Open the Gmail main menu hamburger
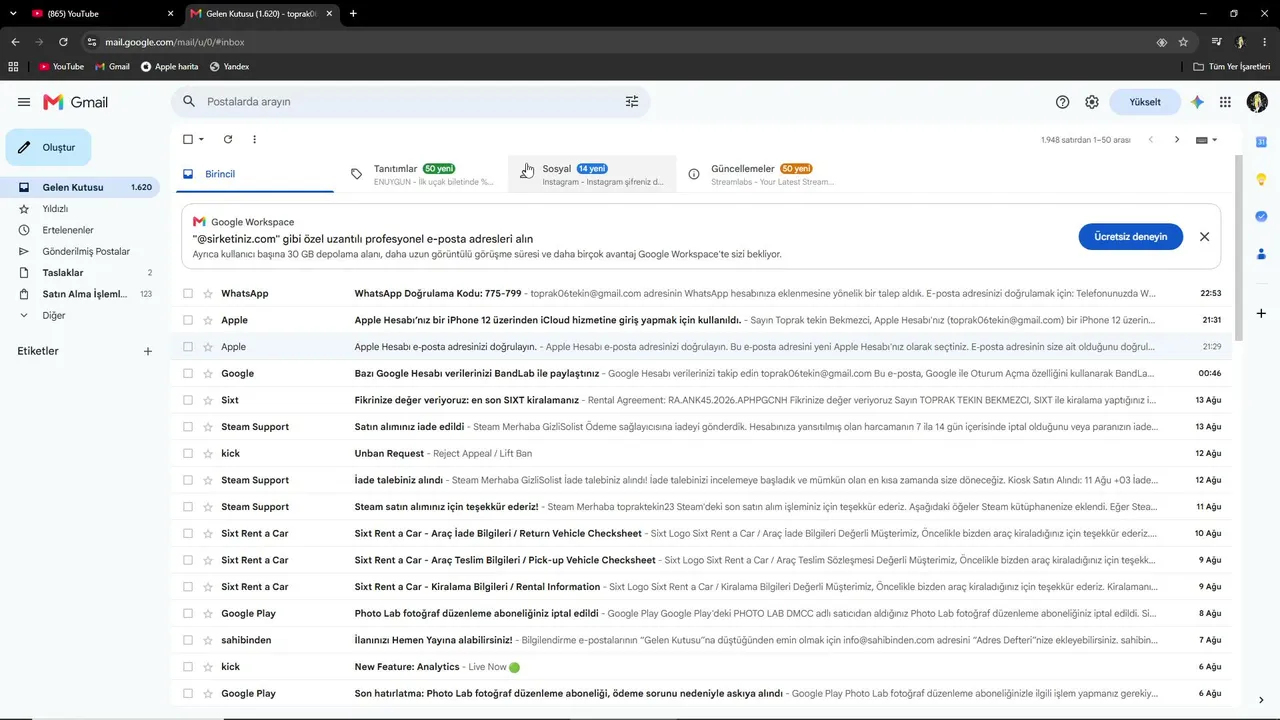 24,102
